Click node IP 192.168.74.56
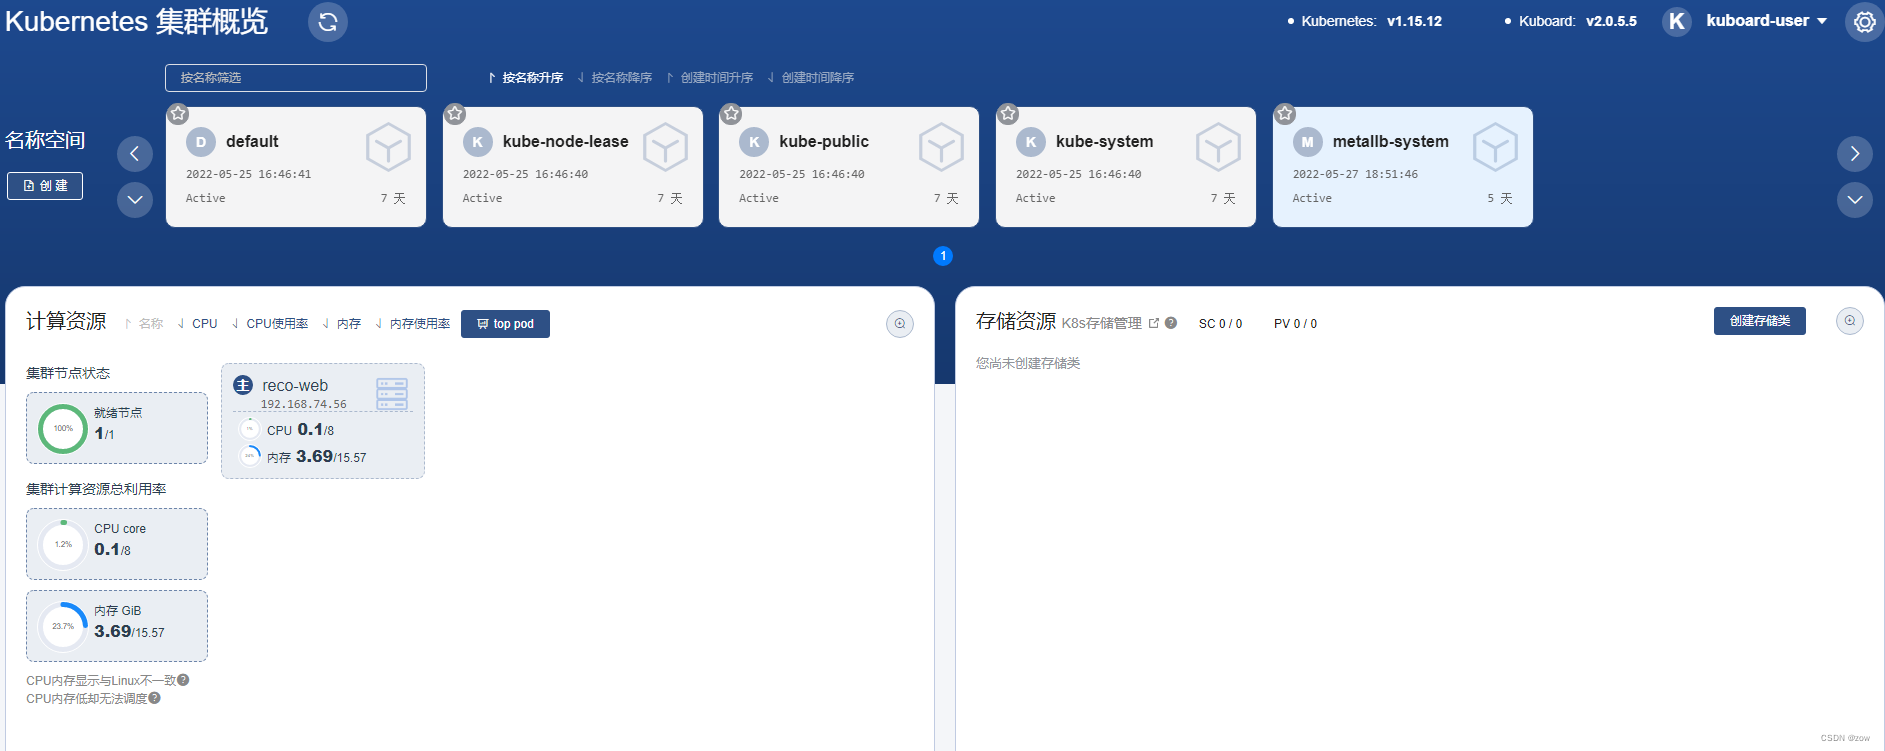Screen dimensions: 1885x751 tap(304, 405)
